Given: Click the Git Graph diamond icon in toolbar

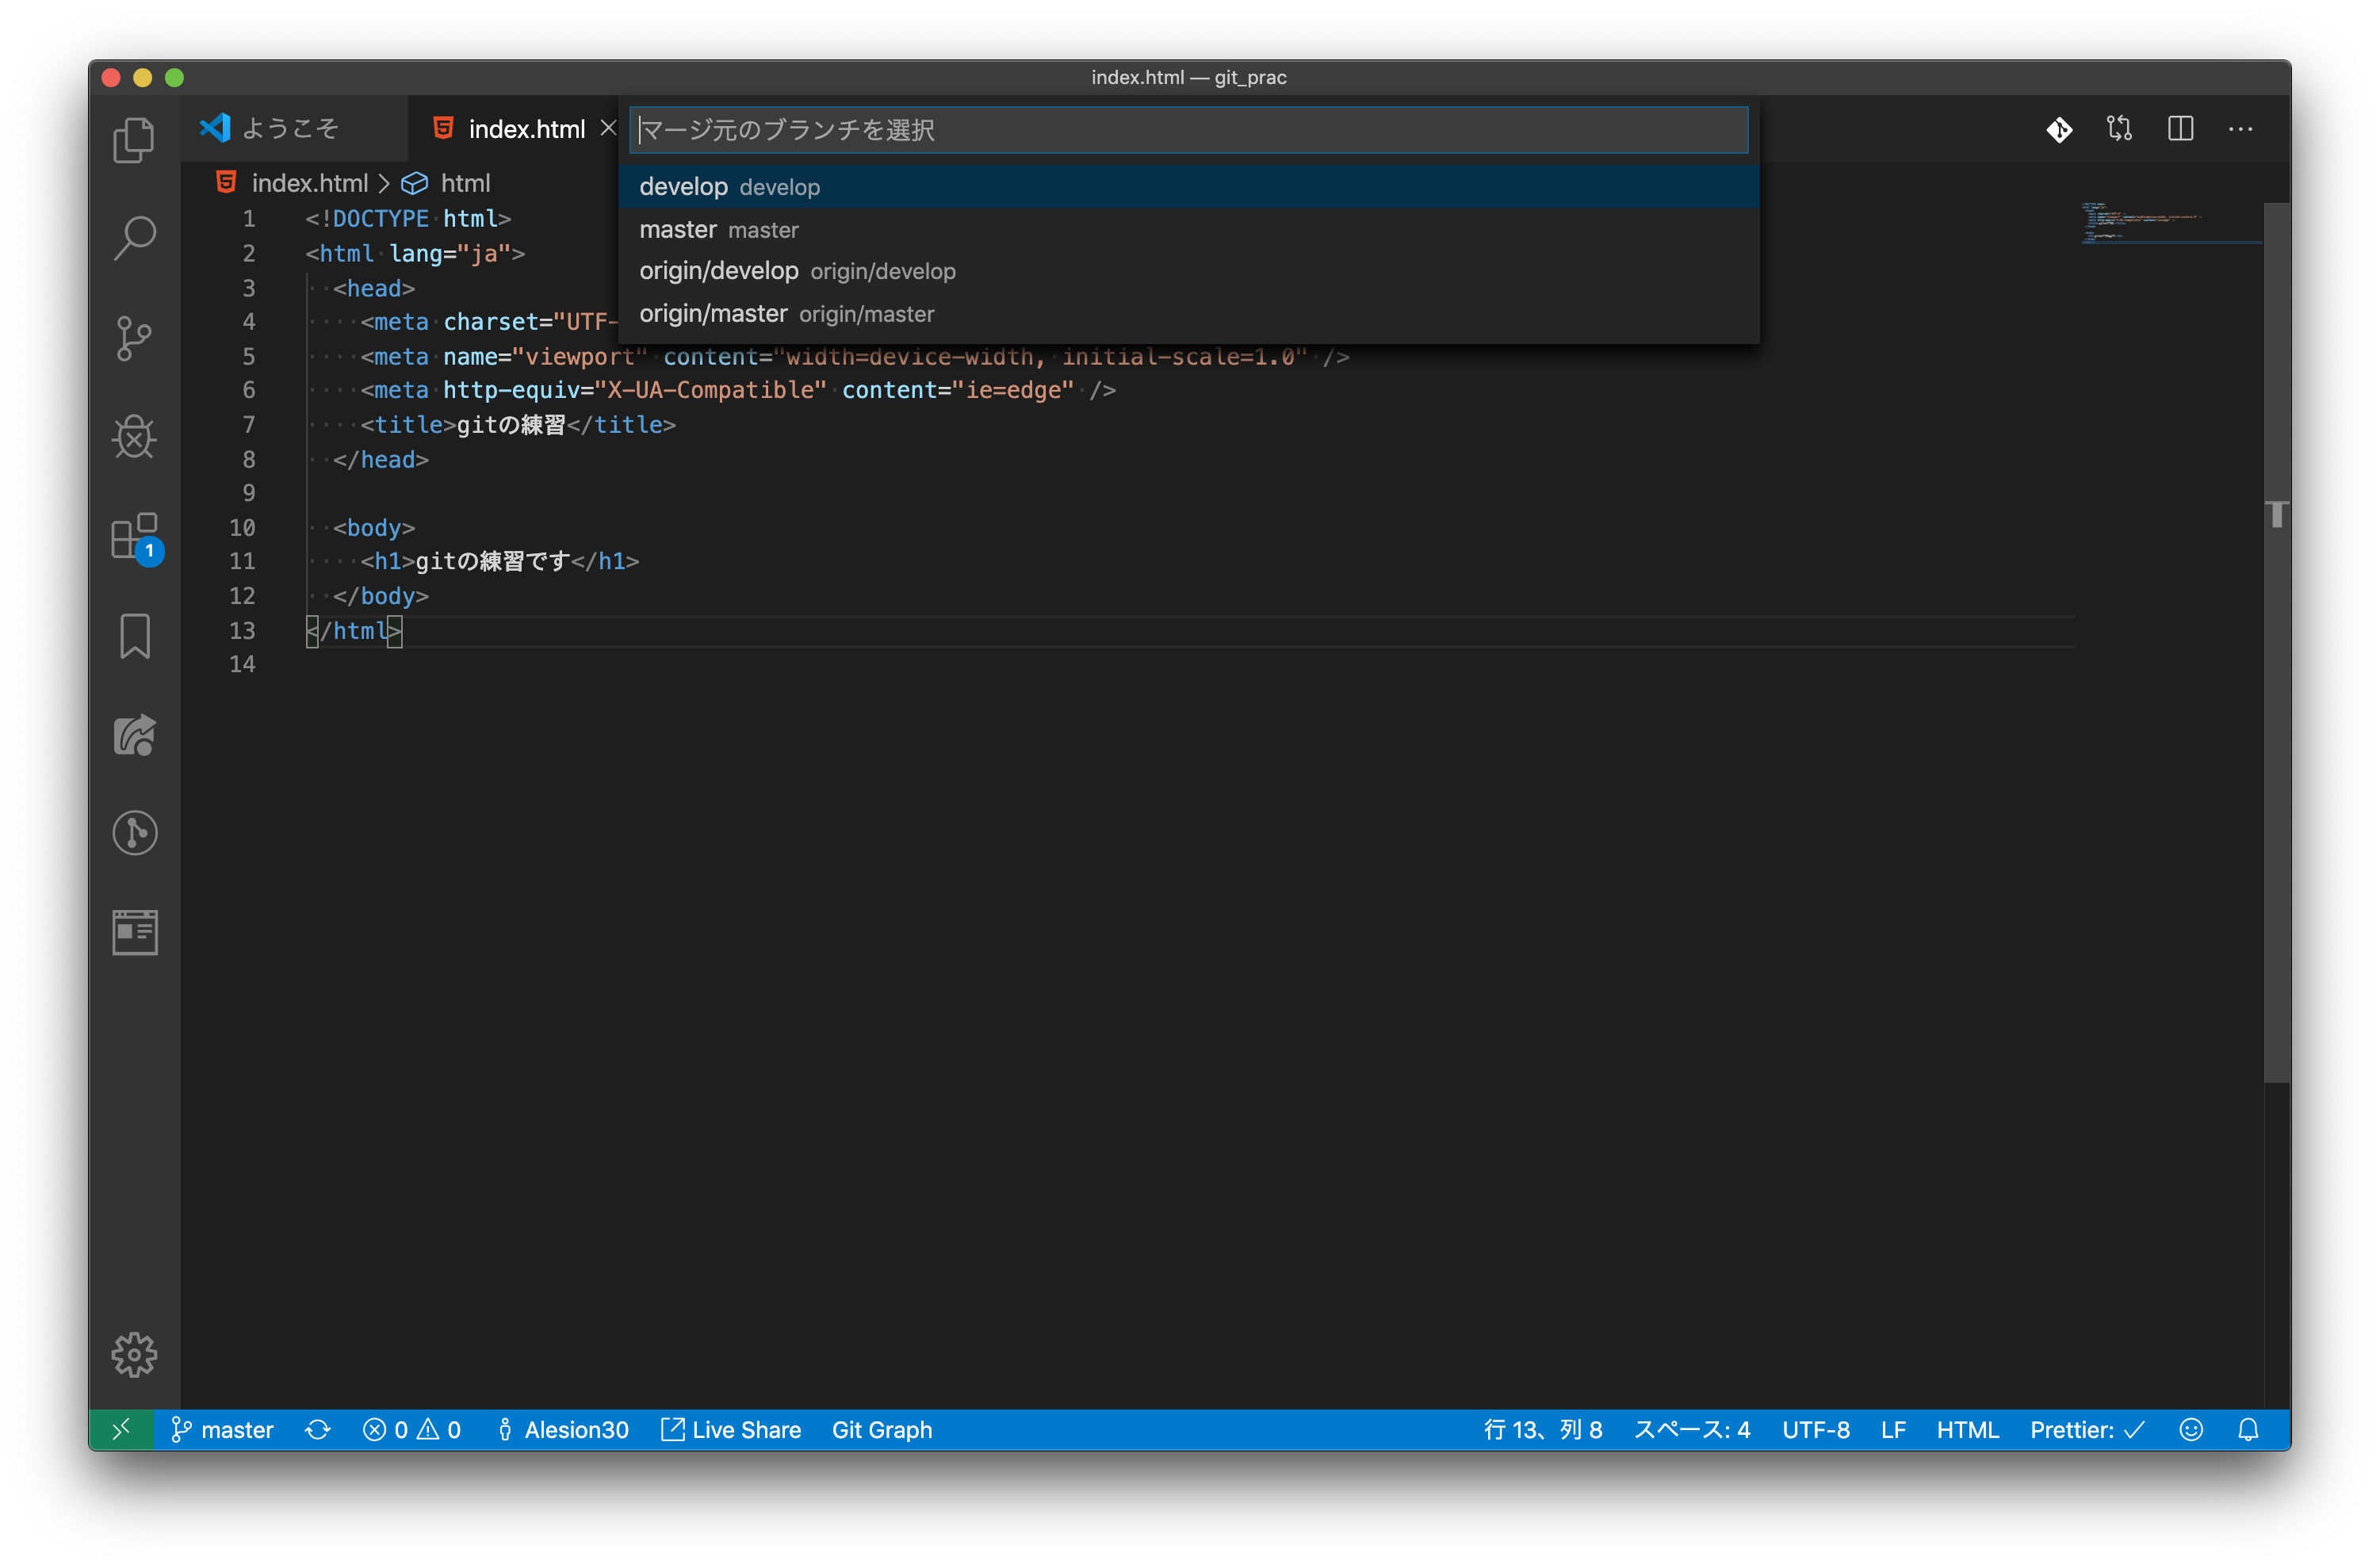Looking at the screenshot, I should 2060,129.
